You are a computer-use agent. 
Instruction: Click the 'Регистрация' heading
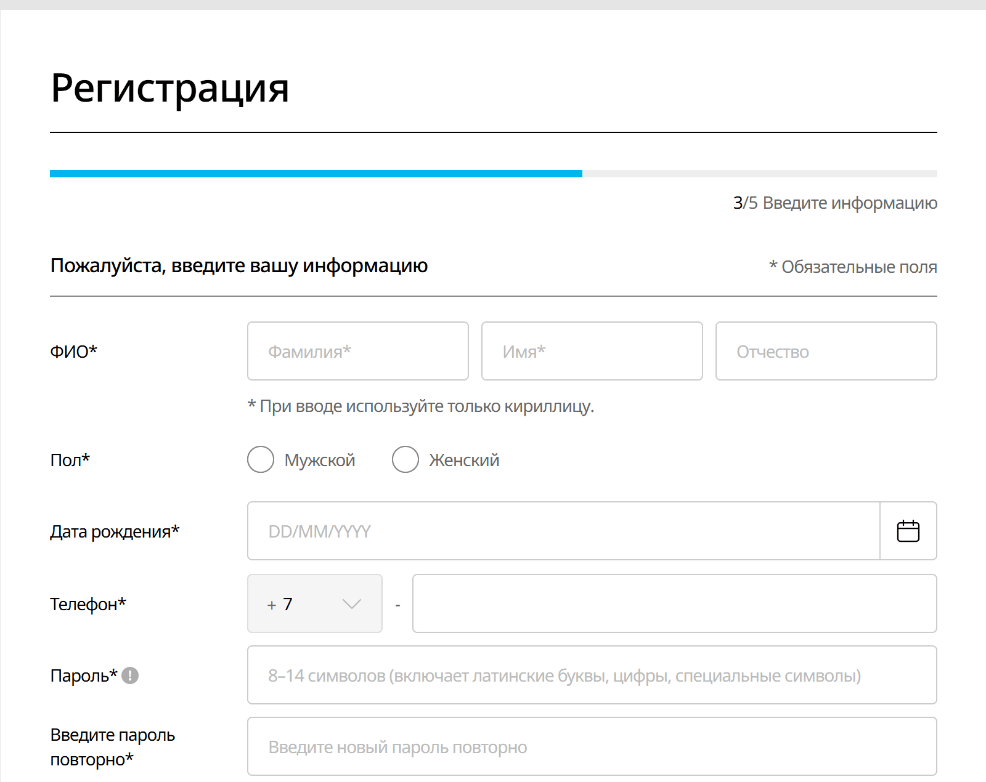point(170,88)
